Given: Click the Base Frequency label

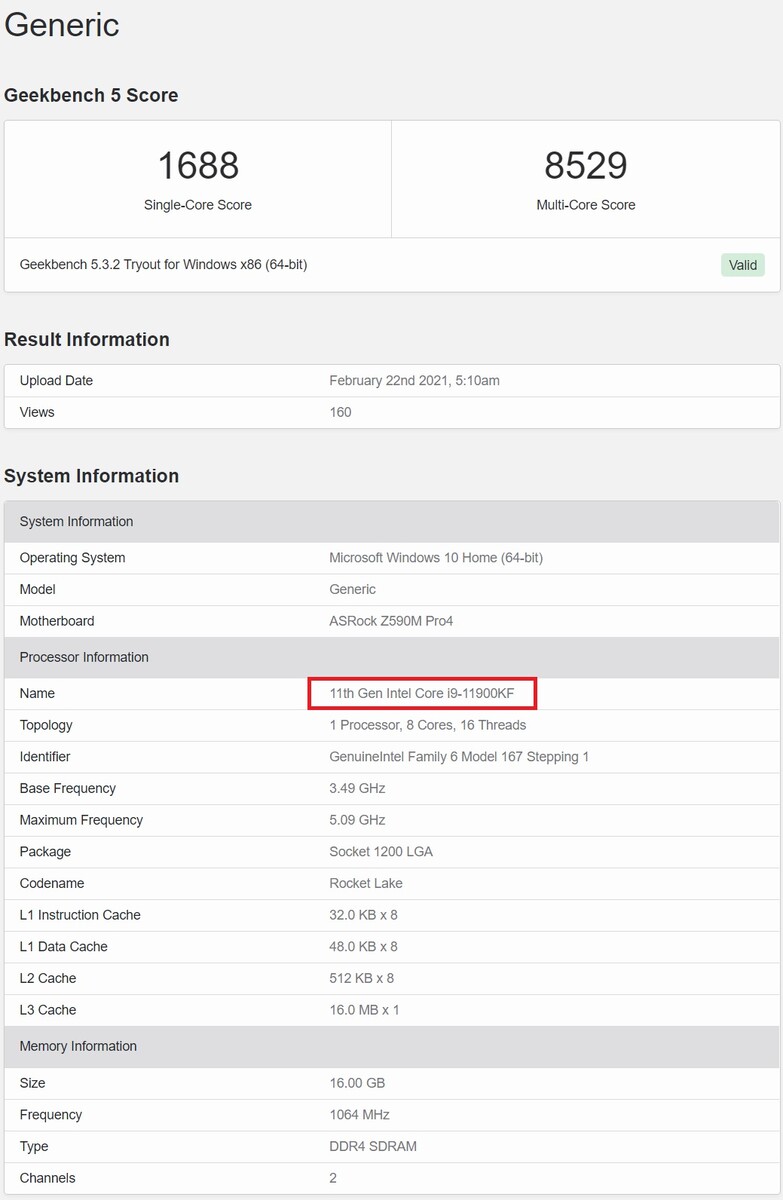Looking at the screenshot, I should (67, 788).
